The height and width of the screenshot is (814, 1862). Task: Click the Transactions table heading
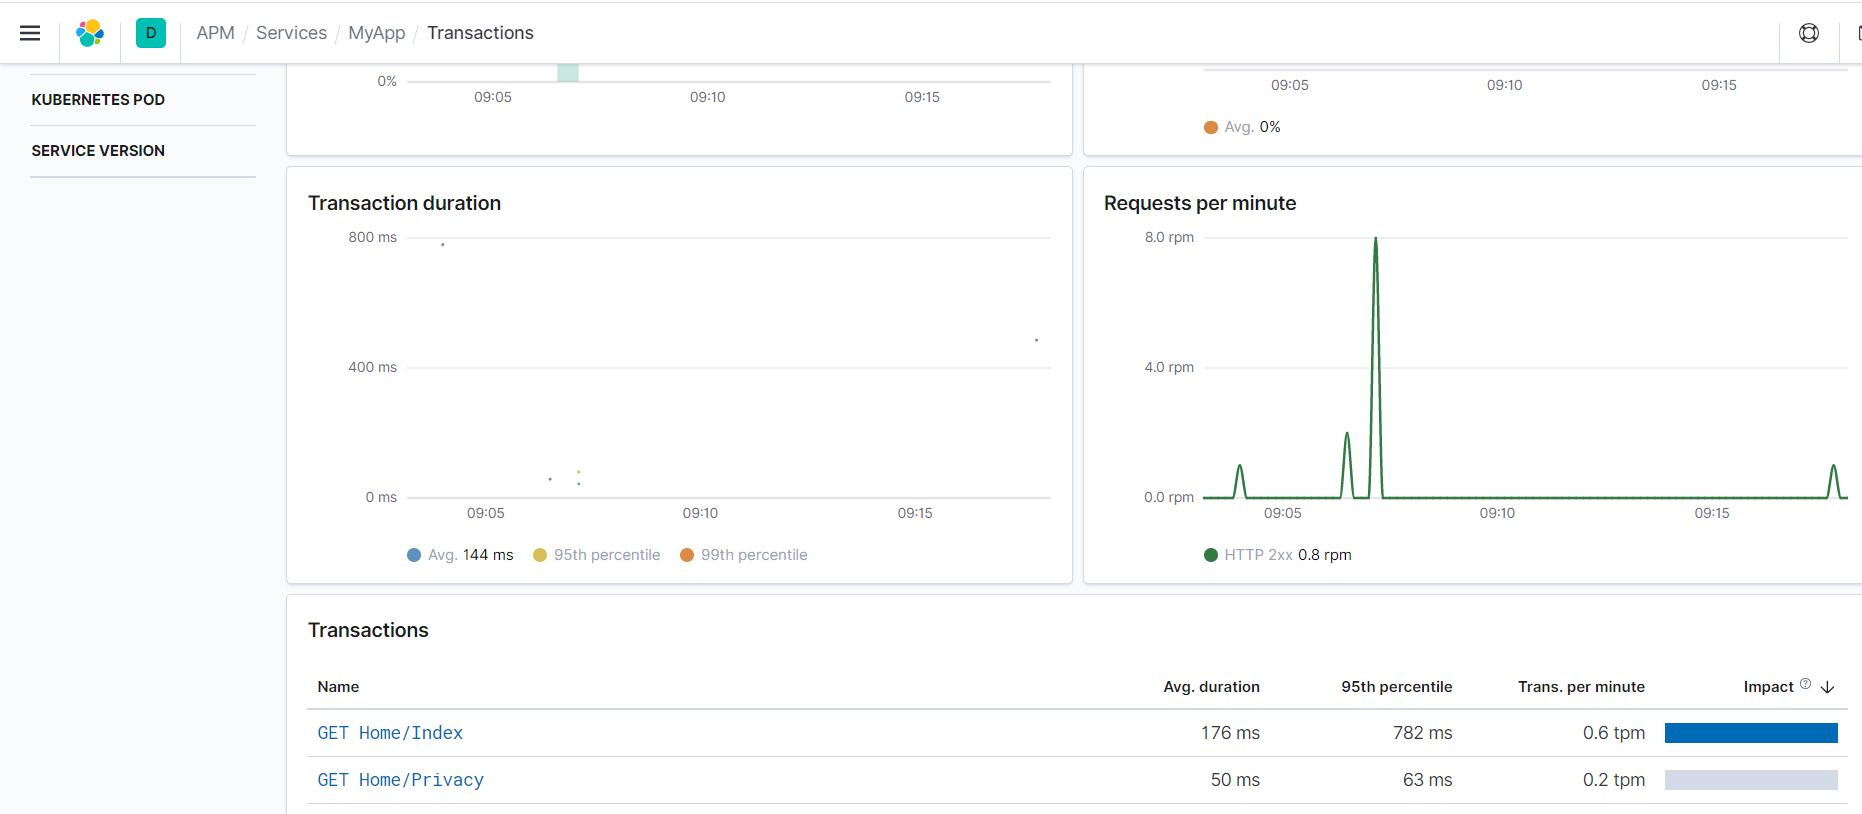coord(368,630)
